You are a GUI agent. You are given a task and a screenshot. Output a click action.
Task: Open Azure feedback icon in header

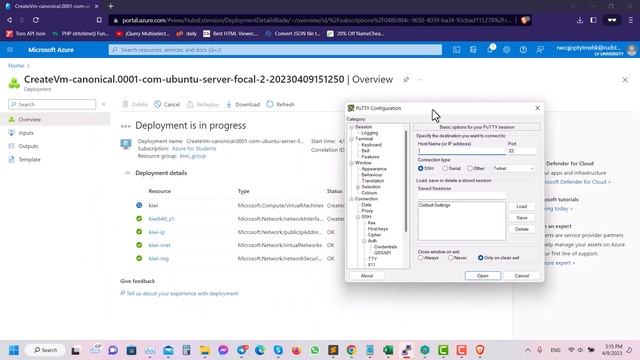540,49
